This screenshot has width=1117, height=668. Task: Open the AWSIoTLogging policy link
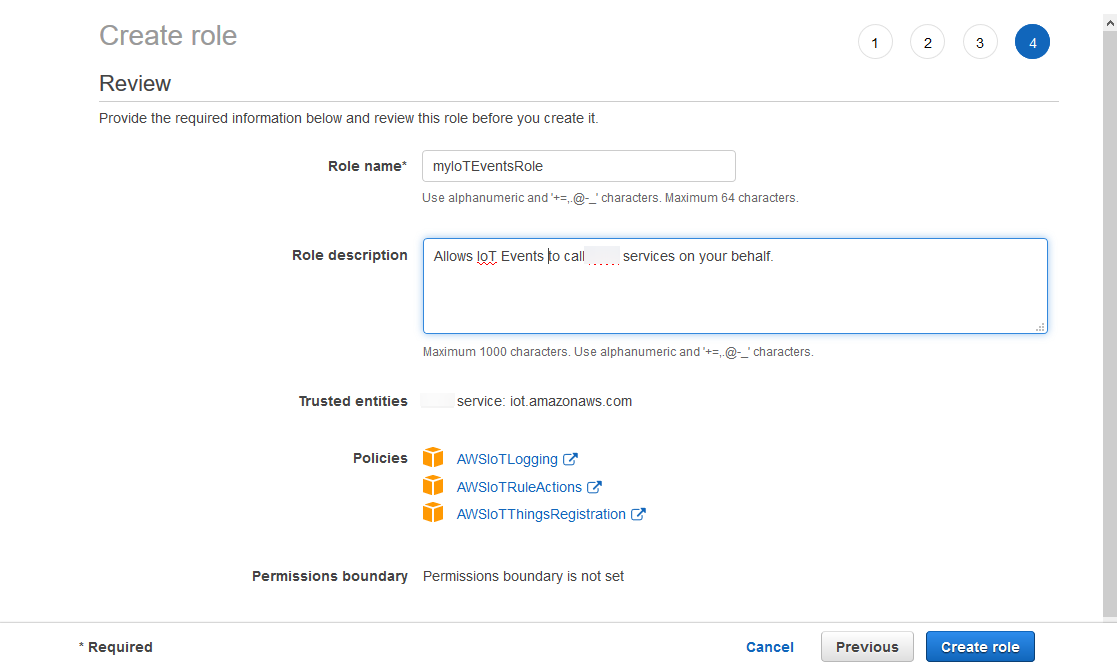507,459
